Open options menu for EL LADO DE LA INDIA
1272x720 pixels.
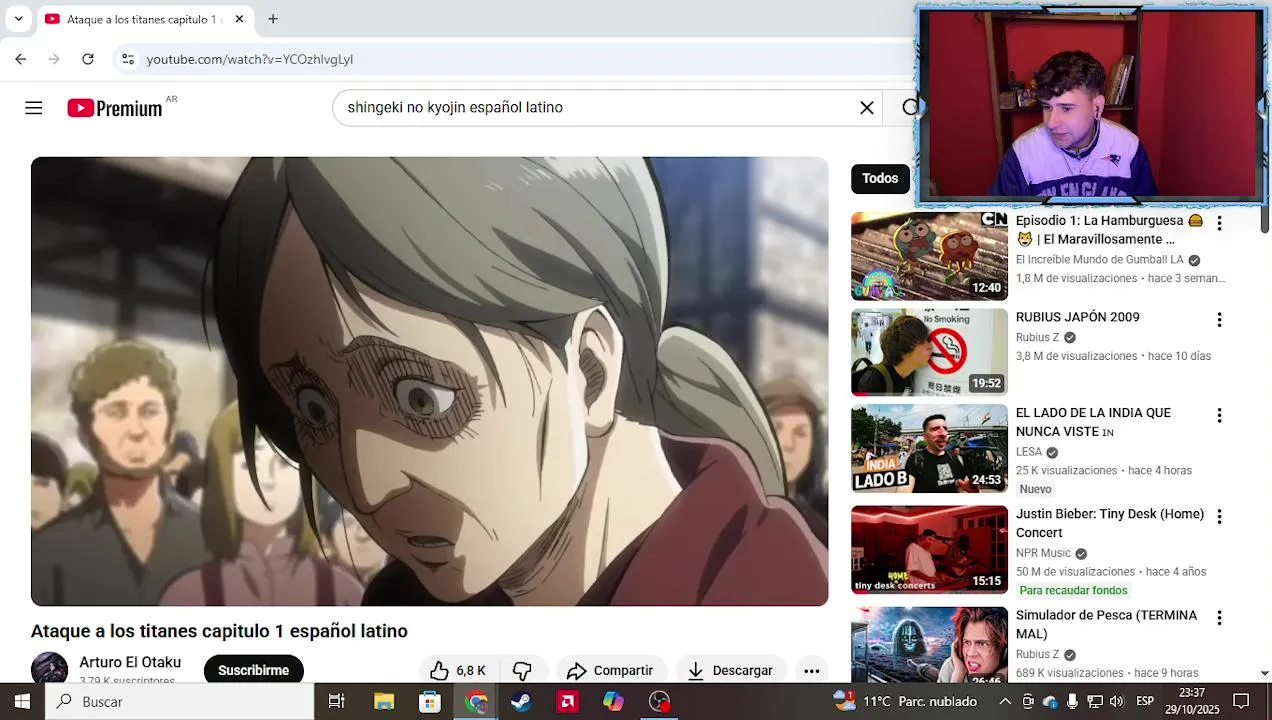tap(1219, 415)
